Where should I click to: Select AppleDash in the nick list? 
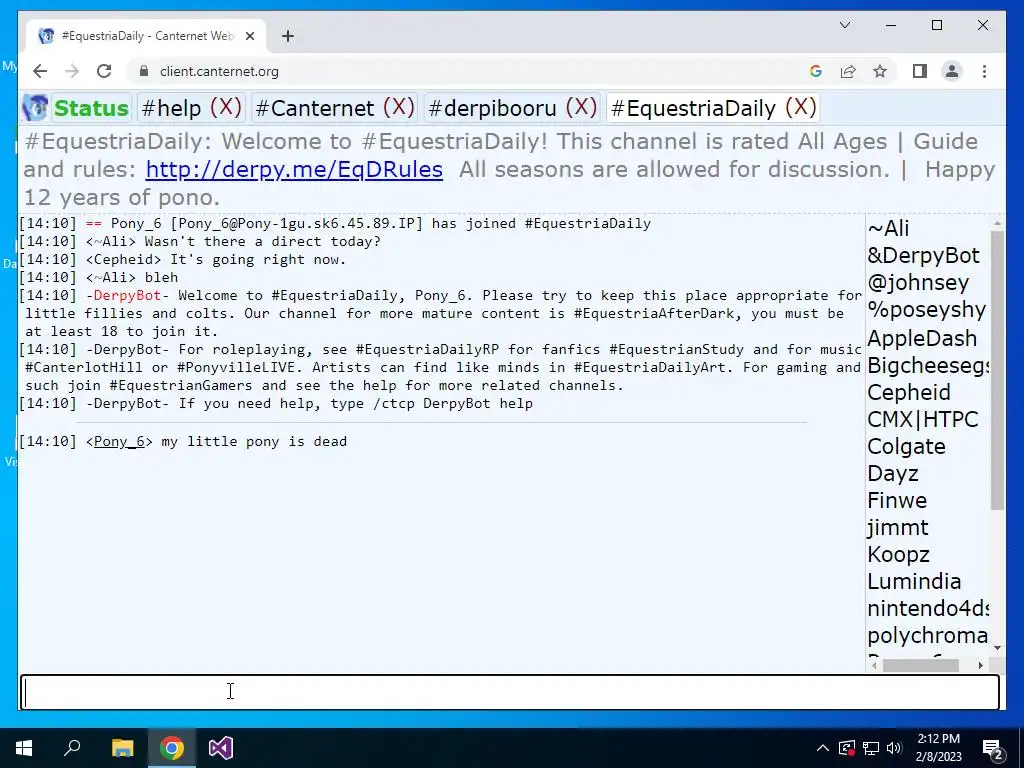[922, 338]
